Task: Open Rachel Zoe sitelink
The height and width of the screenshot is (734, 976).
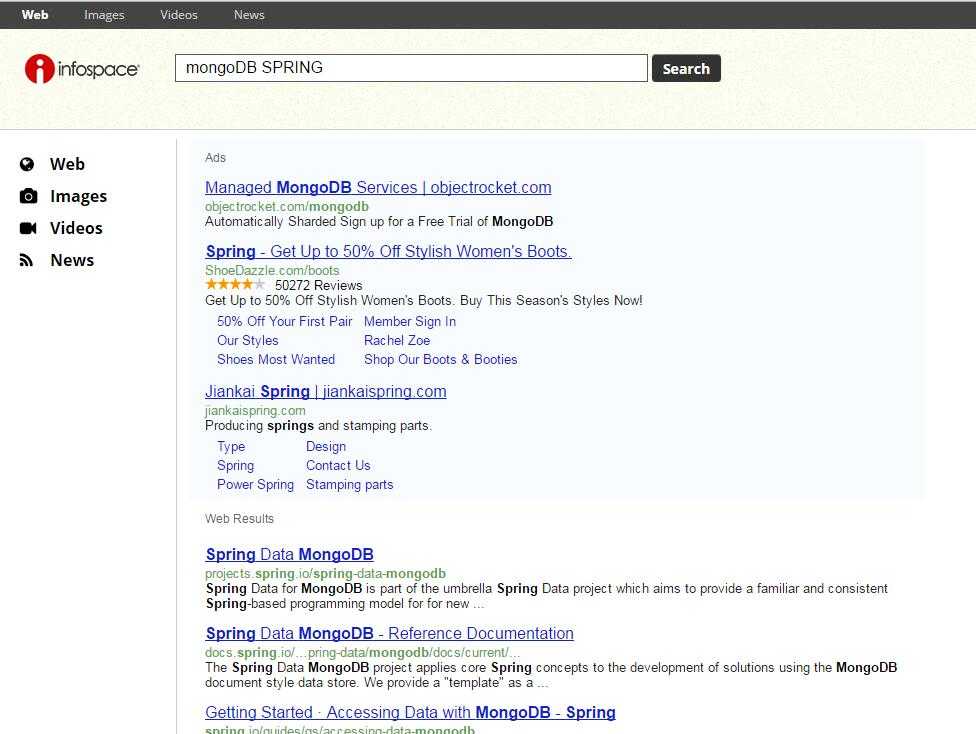Action: tap(397, 341)
